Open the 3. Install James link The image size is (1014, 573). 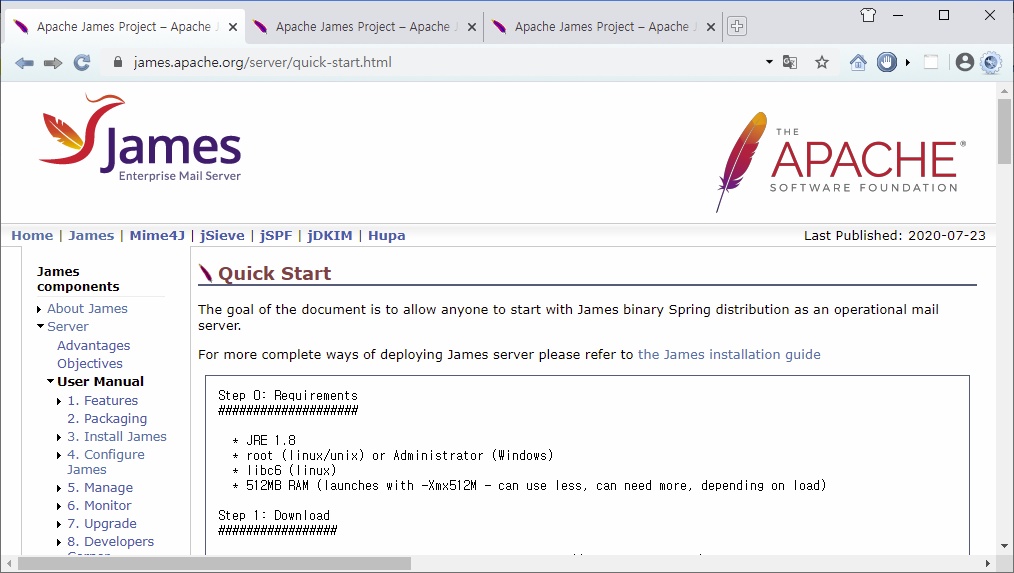[117, 437]
